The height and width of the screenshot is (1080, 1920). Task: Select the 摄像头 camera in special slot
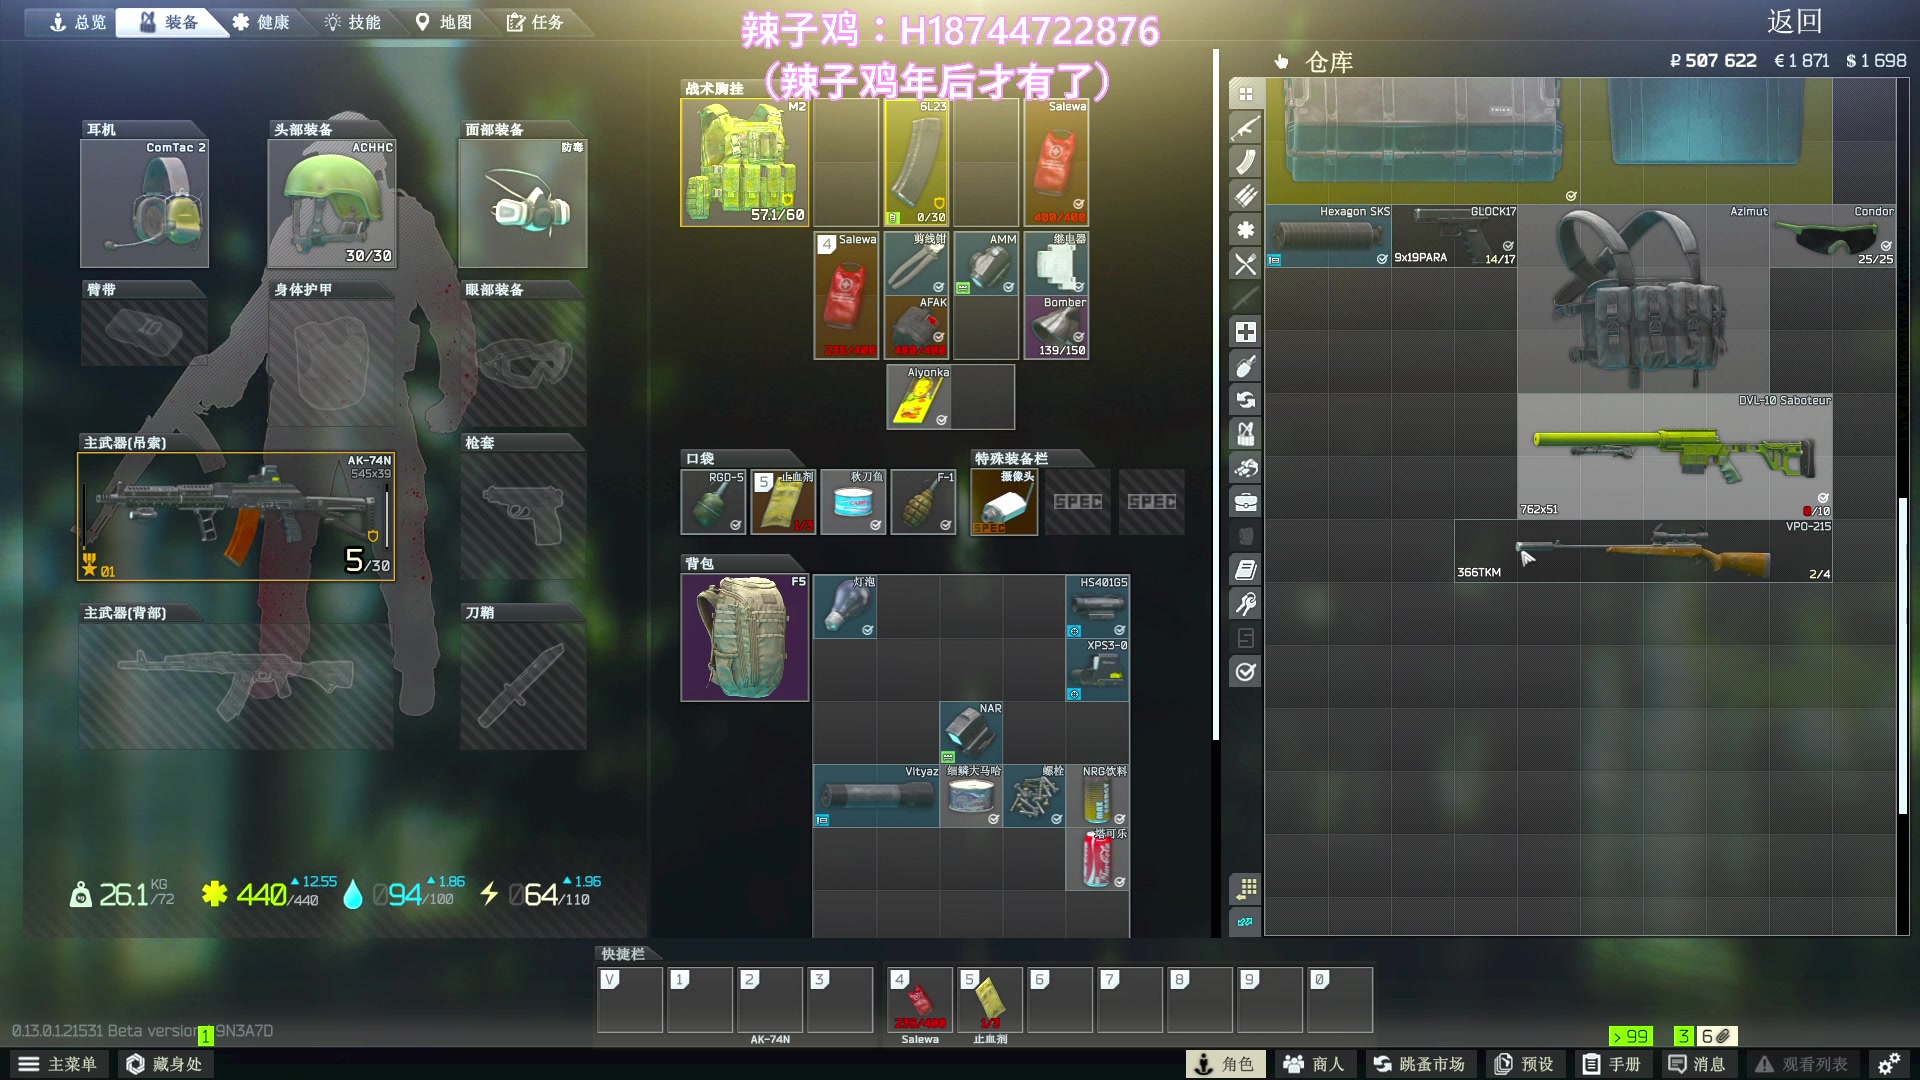[1004, 502]
